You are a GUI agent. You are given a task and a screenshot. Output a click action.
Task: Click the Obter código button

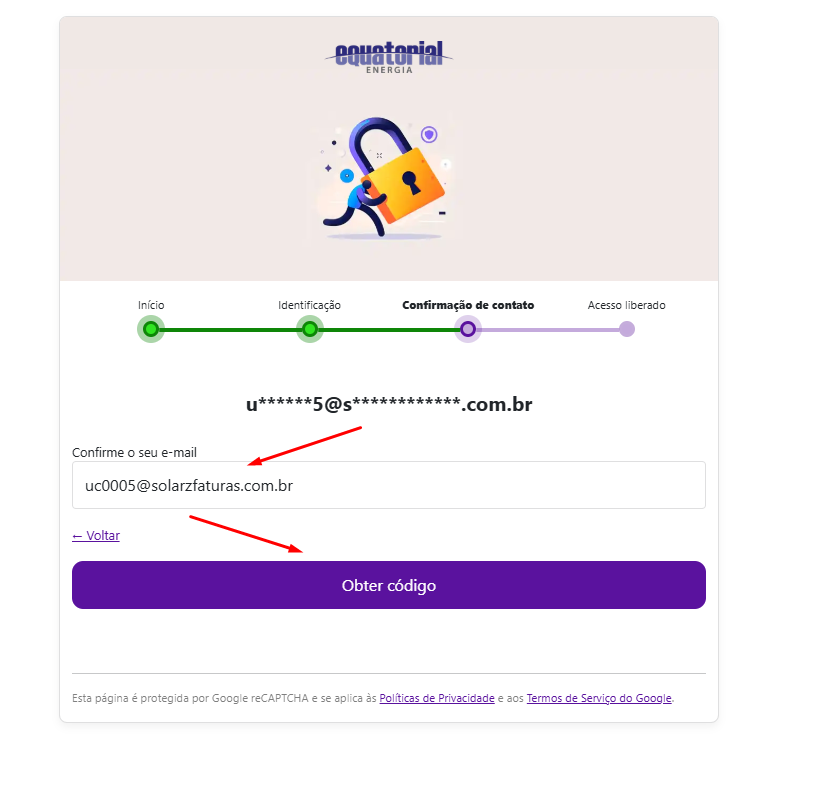[x=389, y=585]
